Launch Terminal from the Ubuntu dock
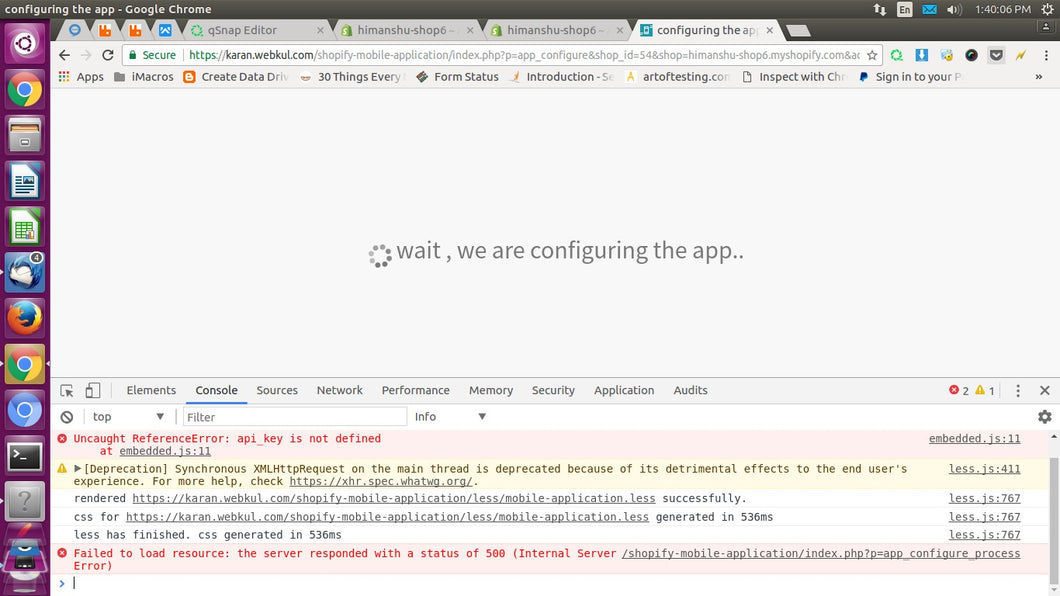1060x596 pixels. coord(25,456)
